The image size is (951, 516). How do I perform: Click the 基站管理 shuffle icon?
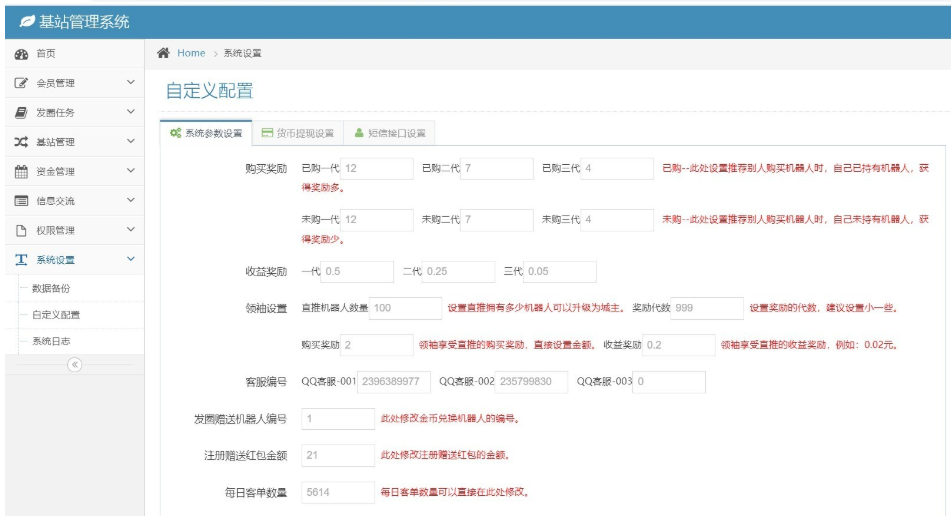click(19, 142)
